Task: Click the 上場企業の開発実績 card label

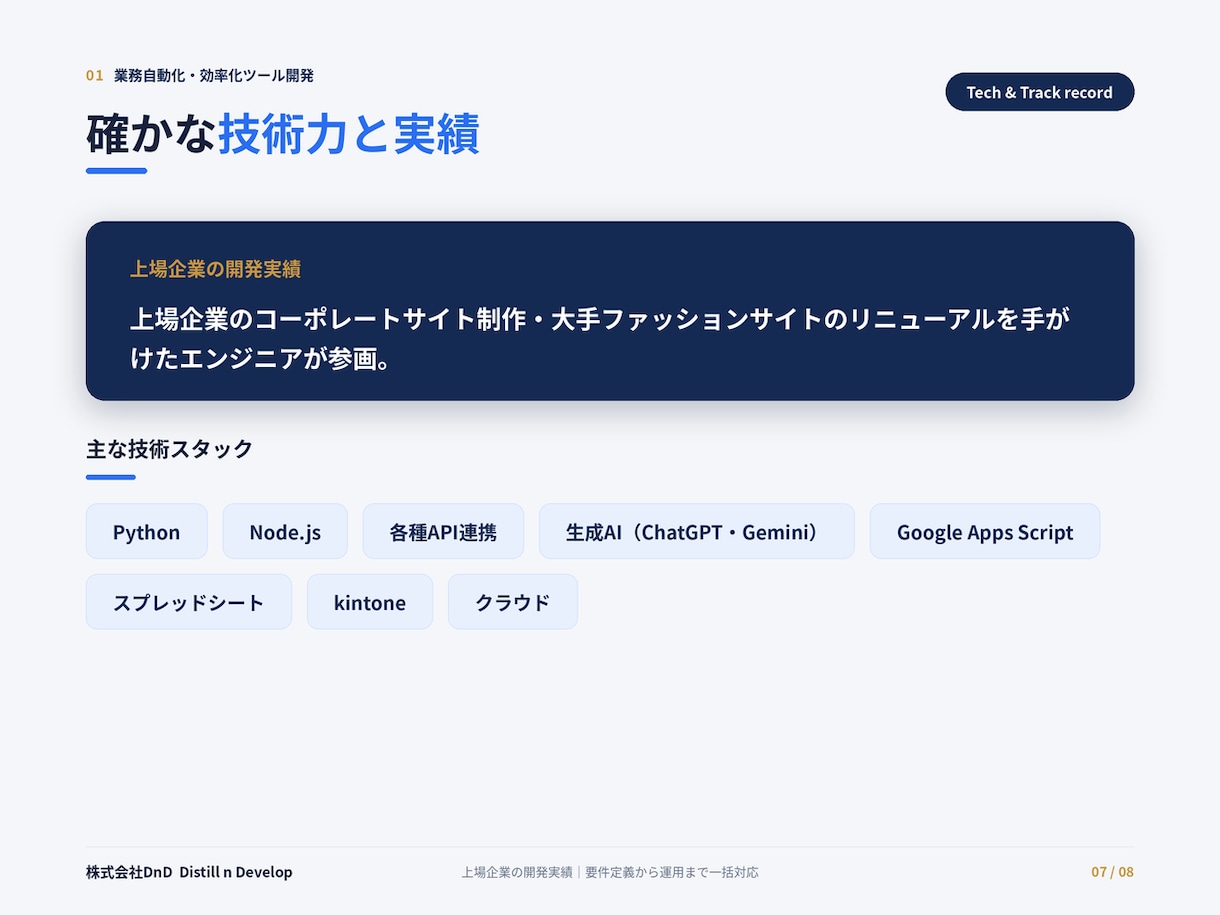Action: (215, 269)
